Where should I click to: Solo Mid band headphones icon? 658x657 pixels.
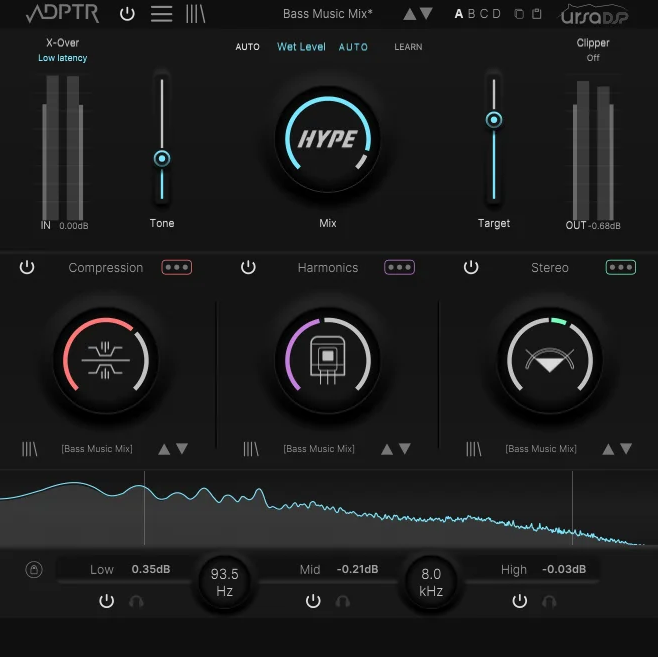click(x=342, y=601)
